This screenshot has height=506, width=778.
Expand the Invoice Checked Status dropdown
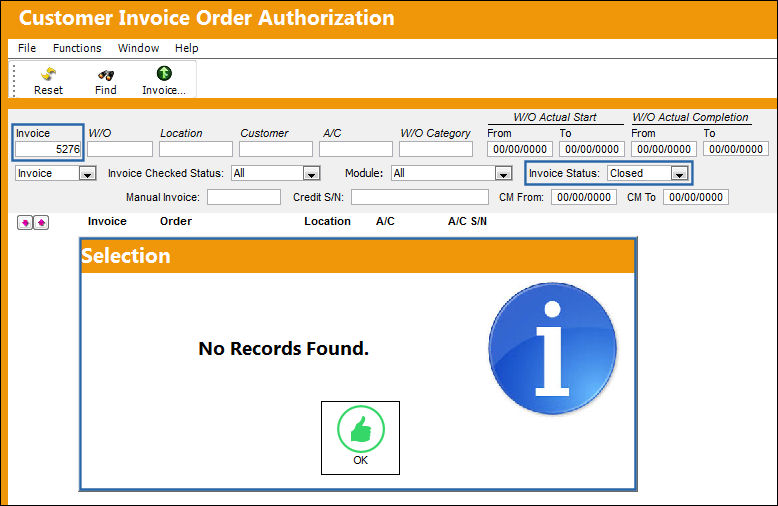275,173
